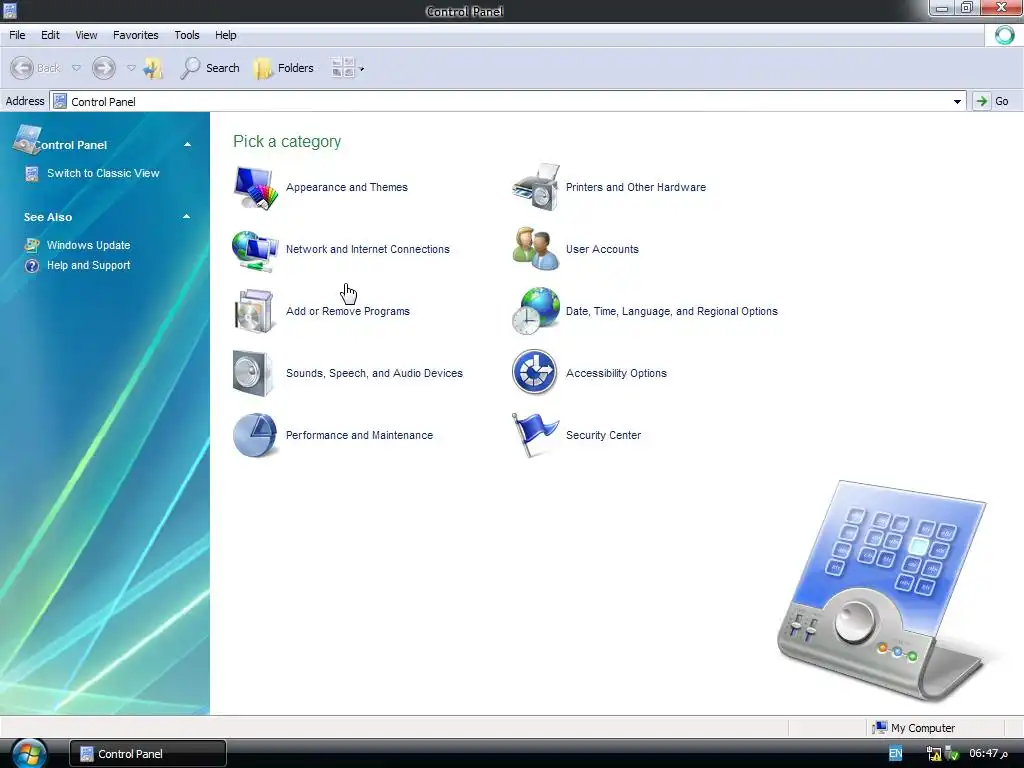
Task: Click the network connection tray icon
Action: (x=934, y=754)
